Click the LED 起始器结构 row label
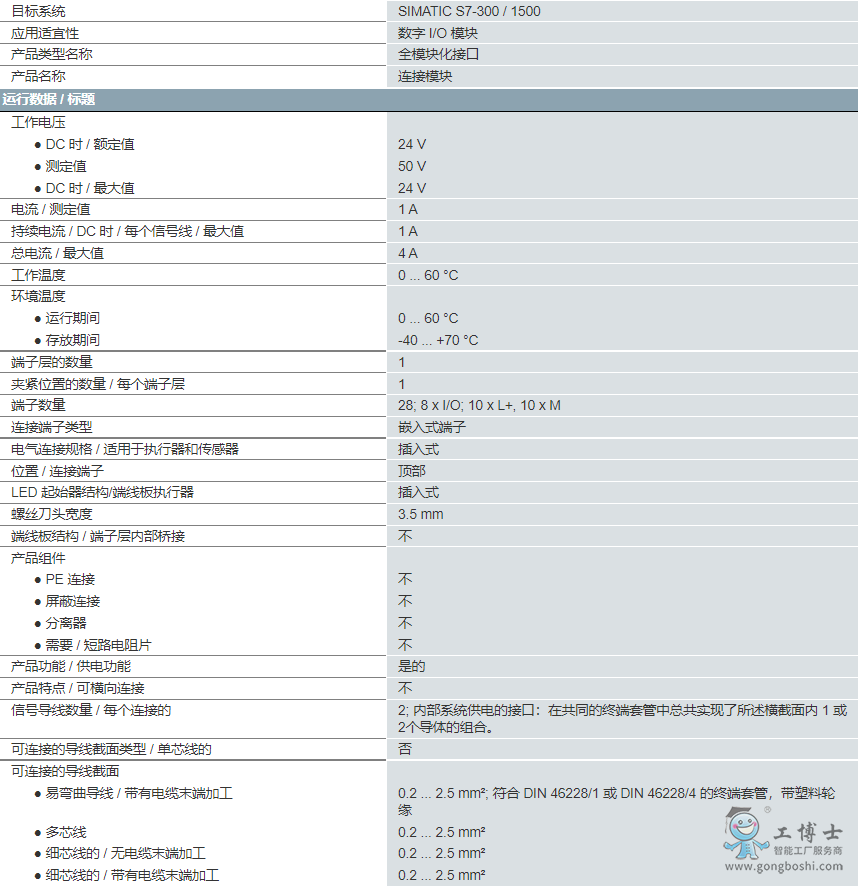The width and height of the screenshot is (858, 886). 102,492
